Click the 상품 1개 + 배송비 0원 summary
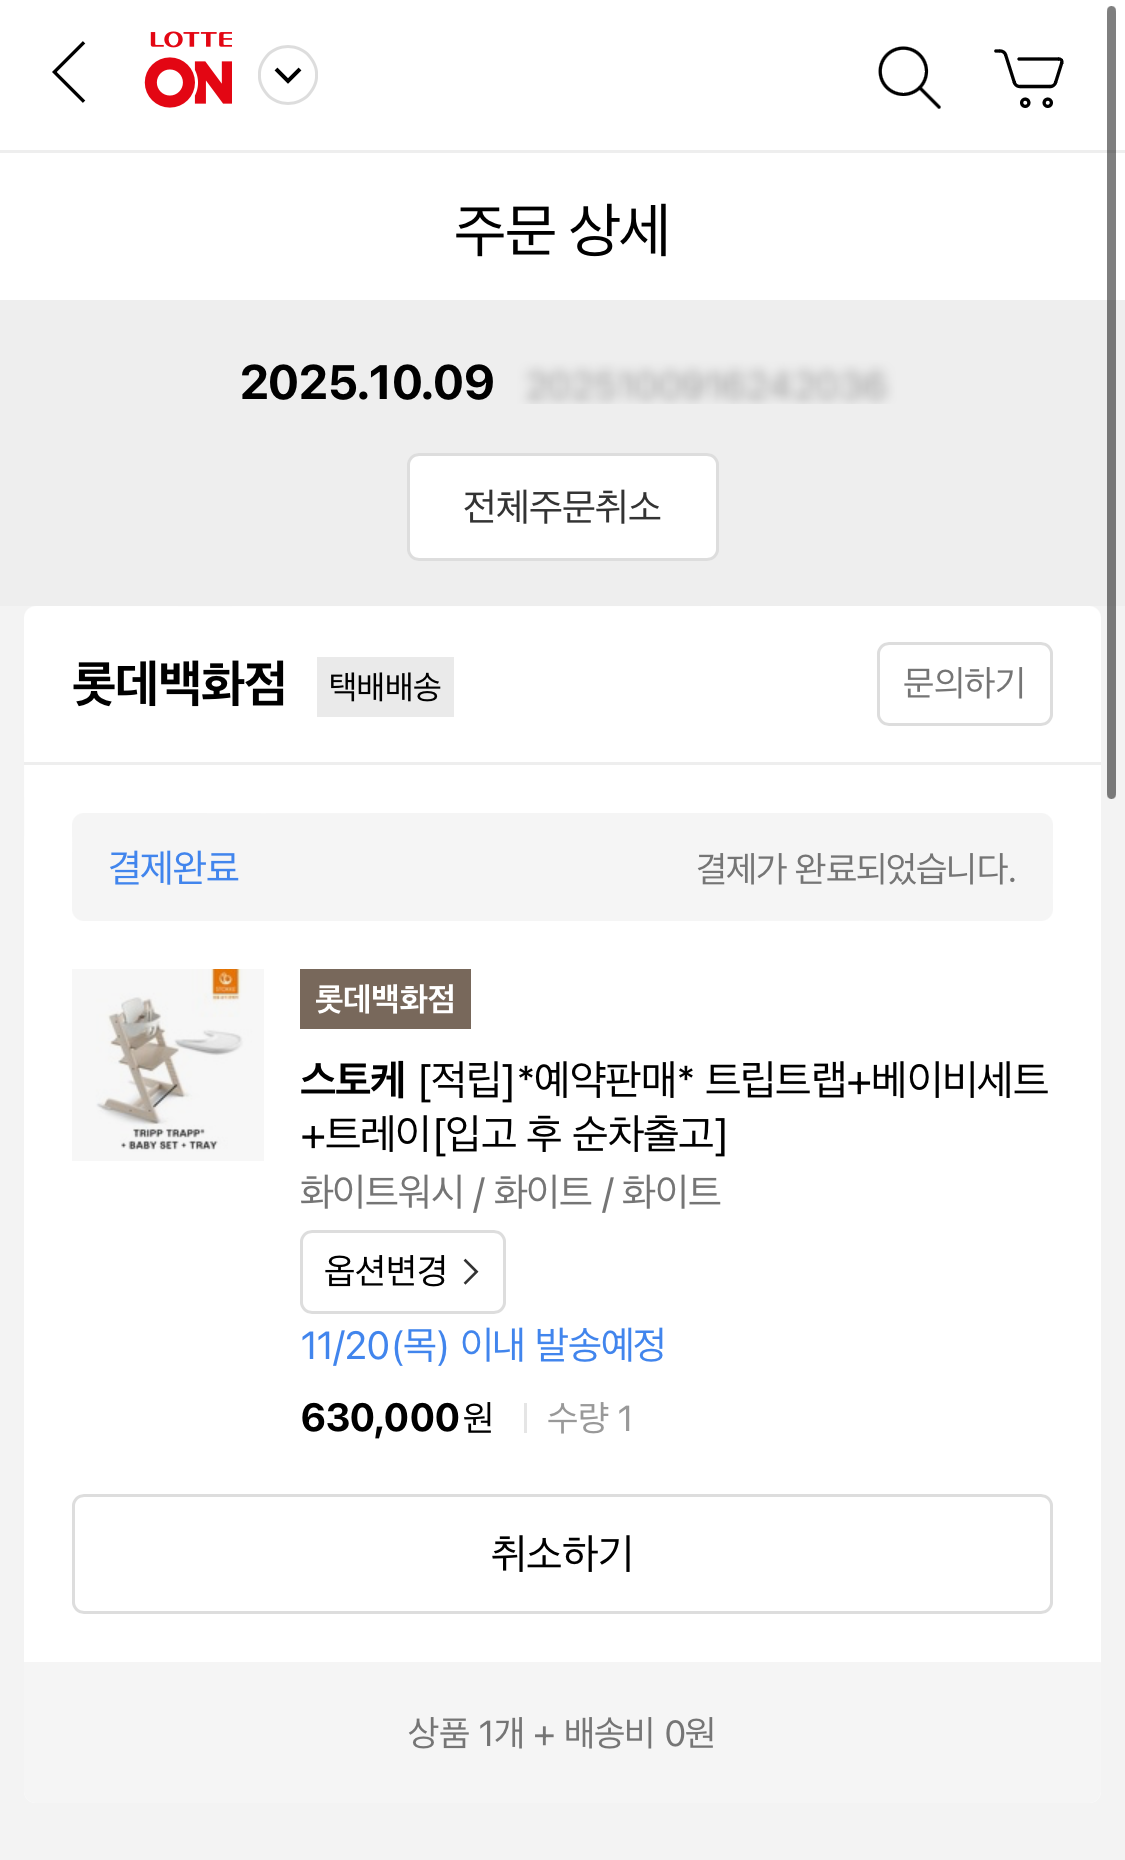 (562, 1733)
